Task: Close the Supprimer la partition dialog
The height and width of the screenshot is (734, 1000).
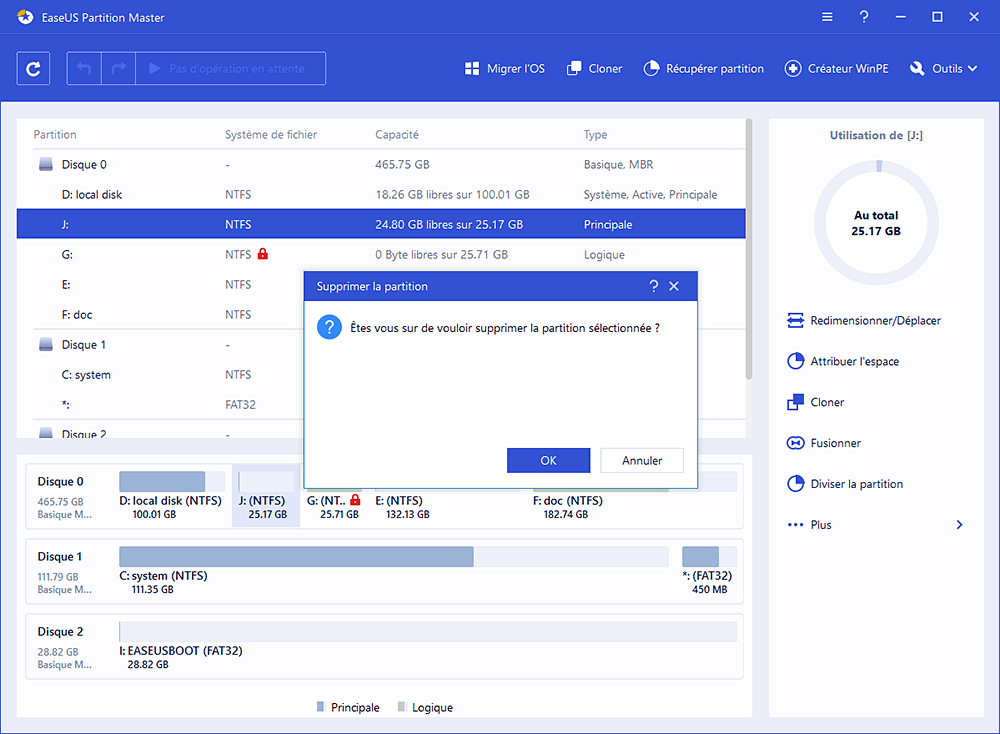Action: (x=674, y=286)
